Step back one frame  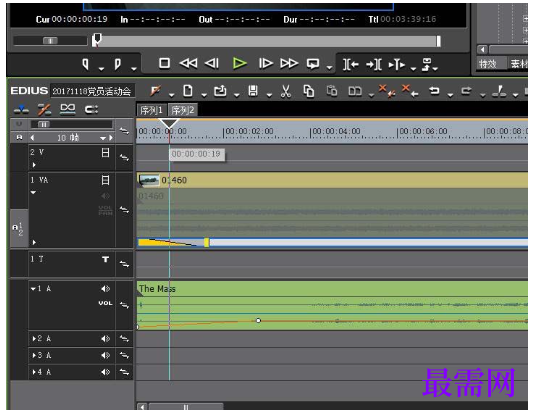point(212,63)
